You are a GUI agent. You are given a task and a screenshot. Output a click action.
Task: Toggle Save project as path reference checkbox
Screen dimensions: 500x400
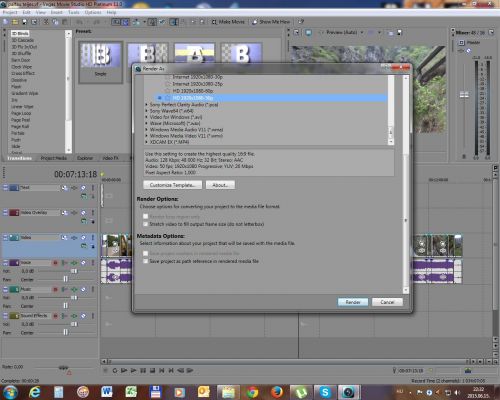[145, 261]
